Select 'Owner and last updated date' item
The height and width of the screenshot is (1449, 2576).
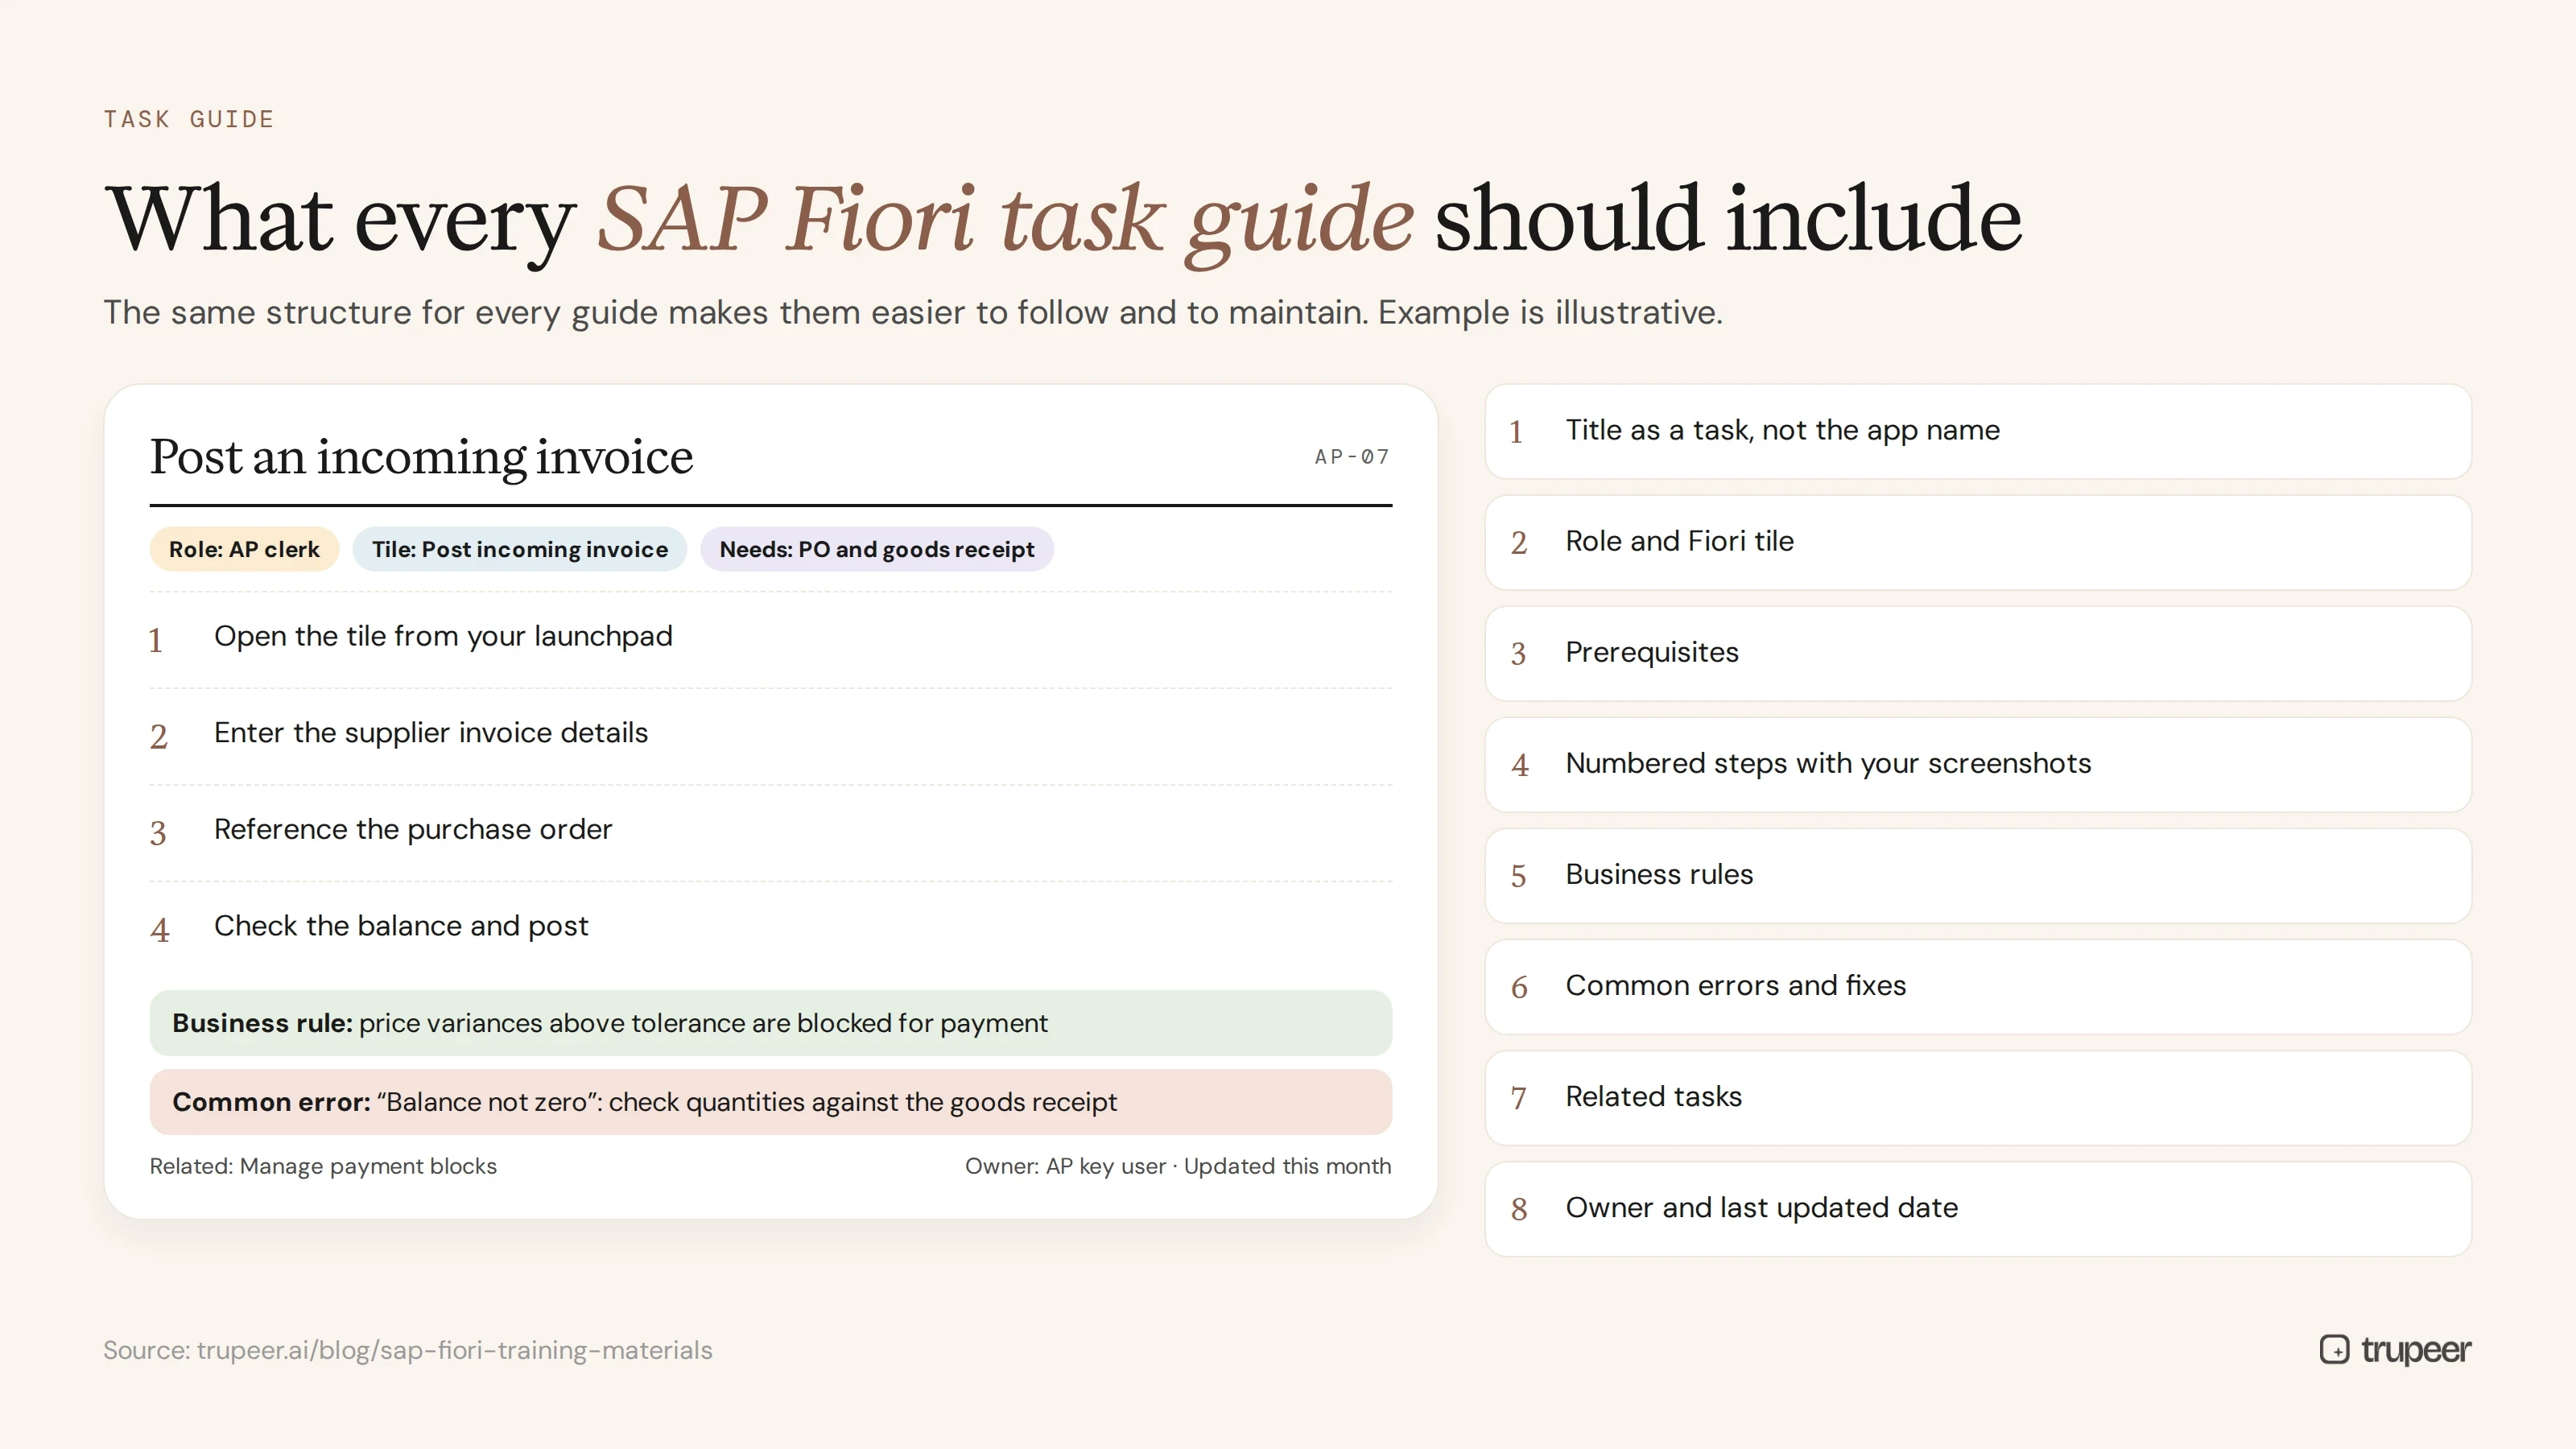1977,1208
